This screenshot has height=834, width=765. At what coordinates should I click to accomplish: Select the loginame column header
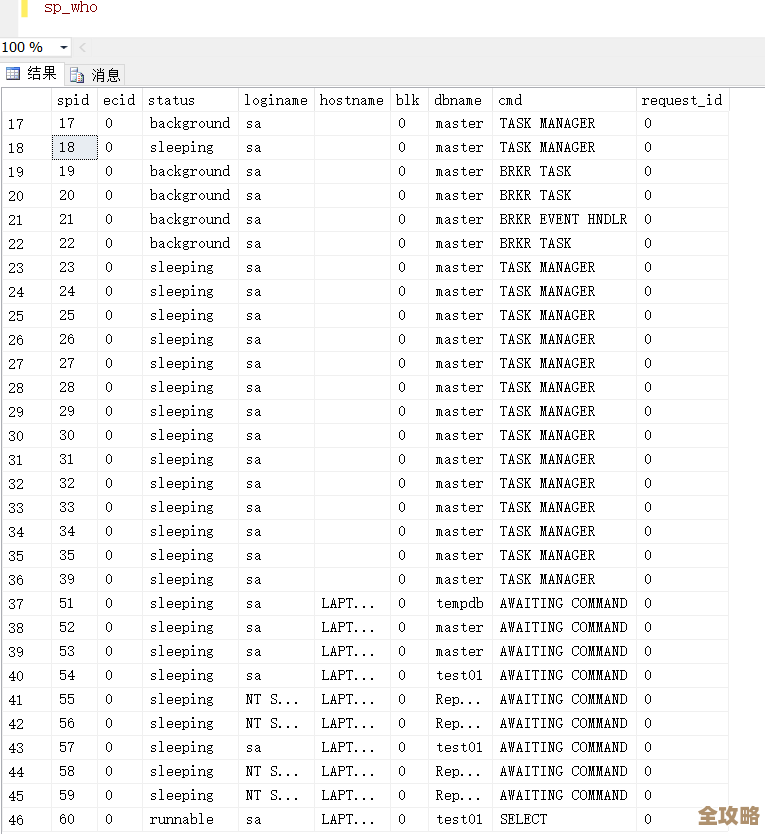(x=275, y=100)
